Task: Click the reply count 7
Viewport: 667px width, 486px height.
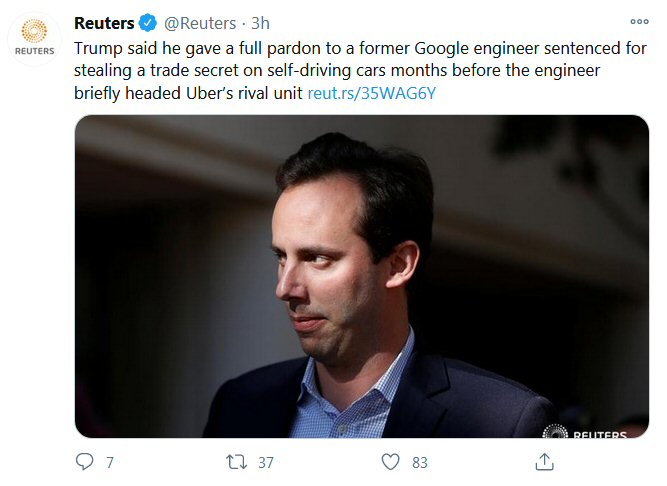Action: click(x=110, y=463)
